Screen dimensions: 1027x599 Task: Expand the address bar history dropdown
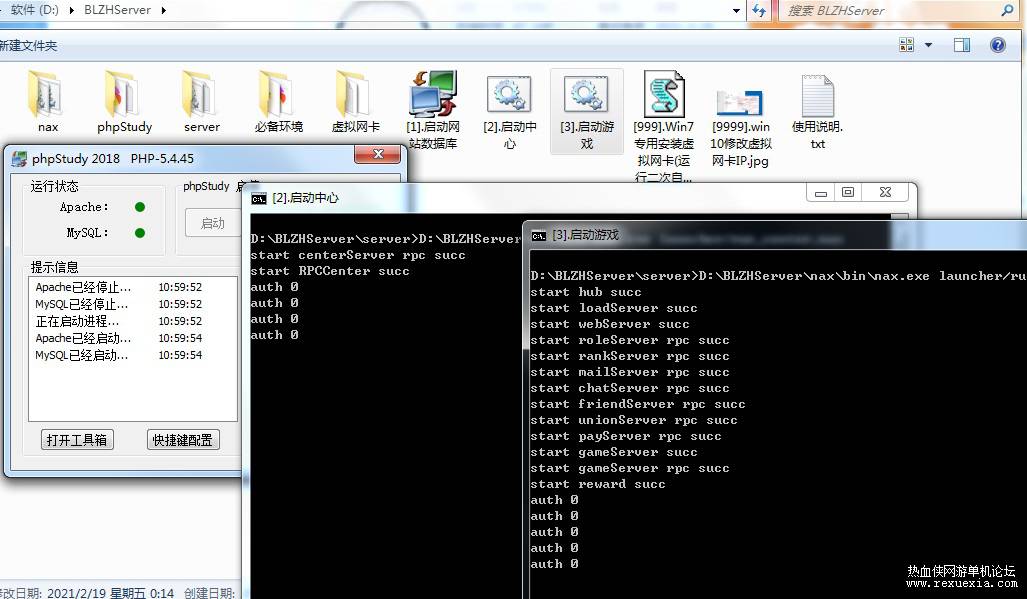click(737, 10)
